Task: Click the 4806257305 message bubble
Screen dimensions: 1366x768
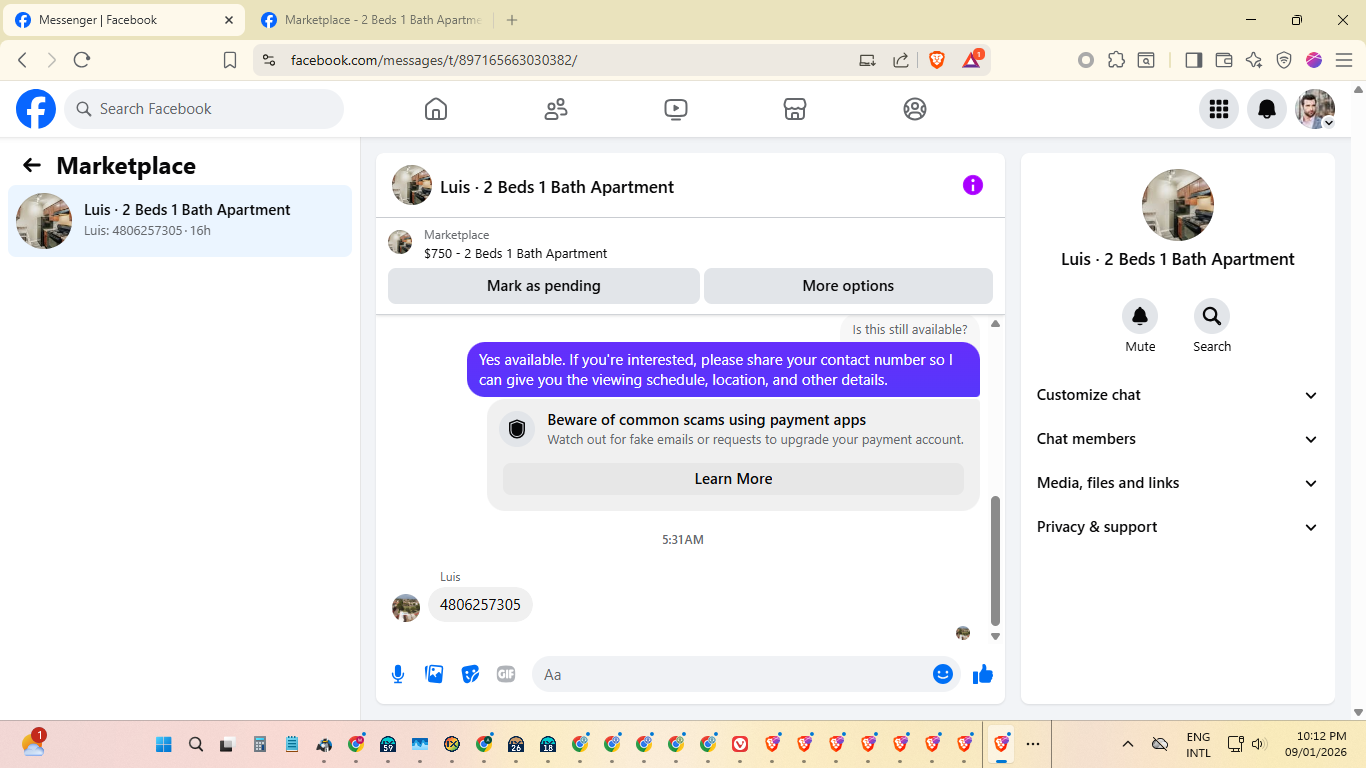Action: 480,605
